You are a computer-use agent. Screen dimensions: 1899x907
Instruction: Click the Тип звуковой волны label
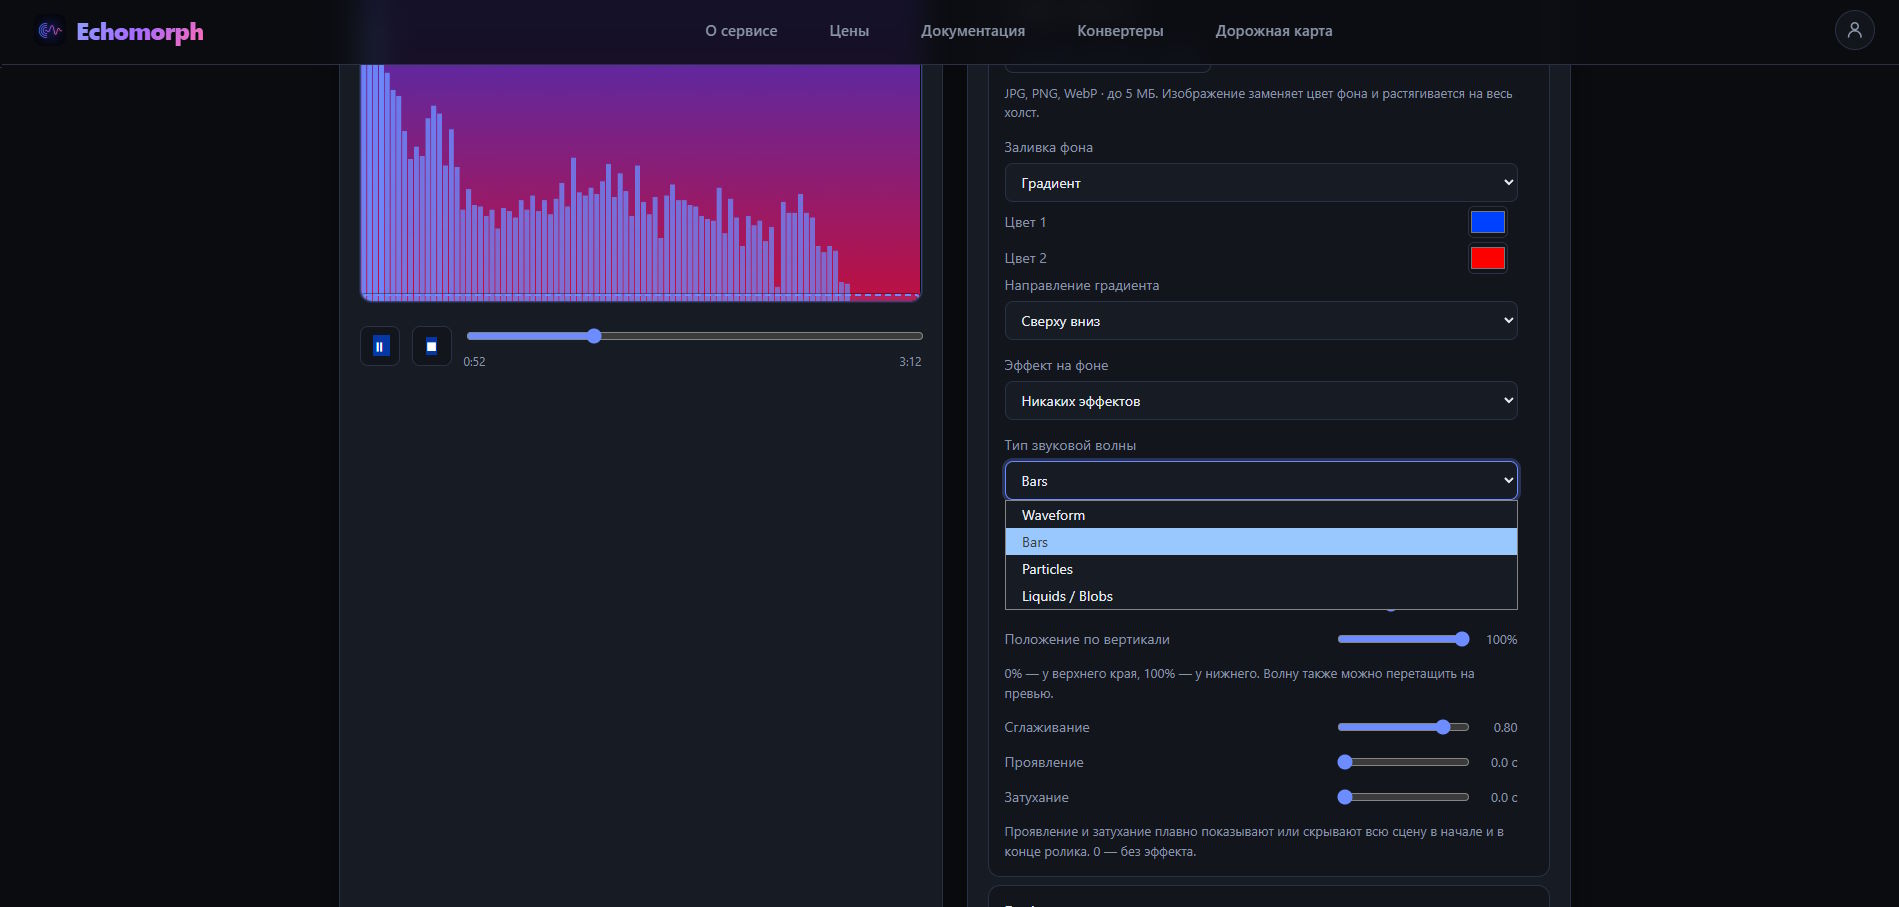click(1070, 445)
